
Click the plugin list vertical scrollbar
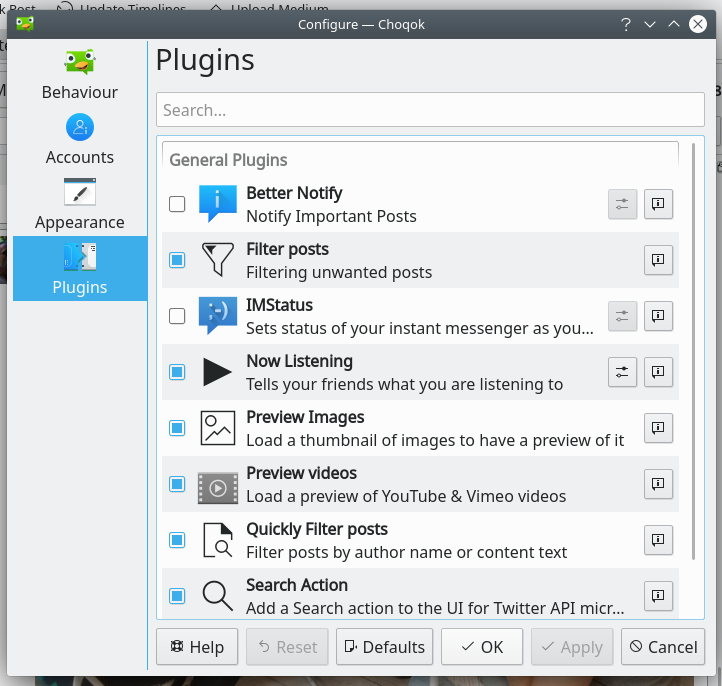[x=693, y=350]
